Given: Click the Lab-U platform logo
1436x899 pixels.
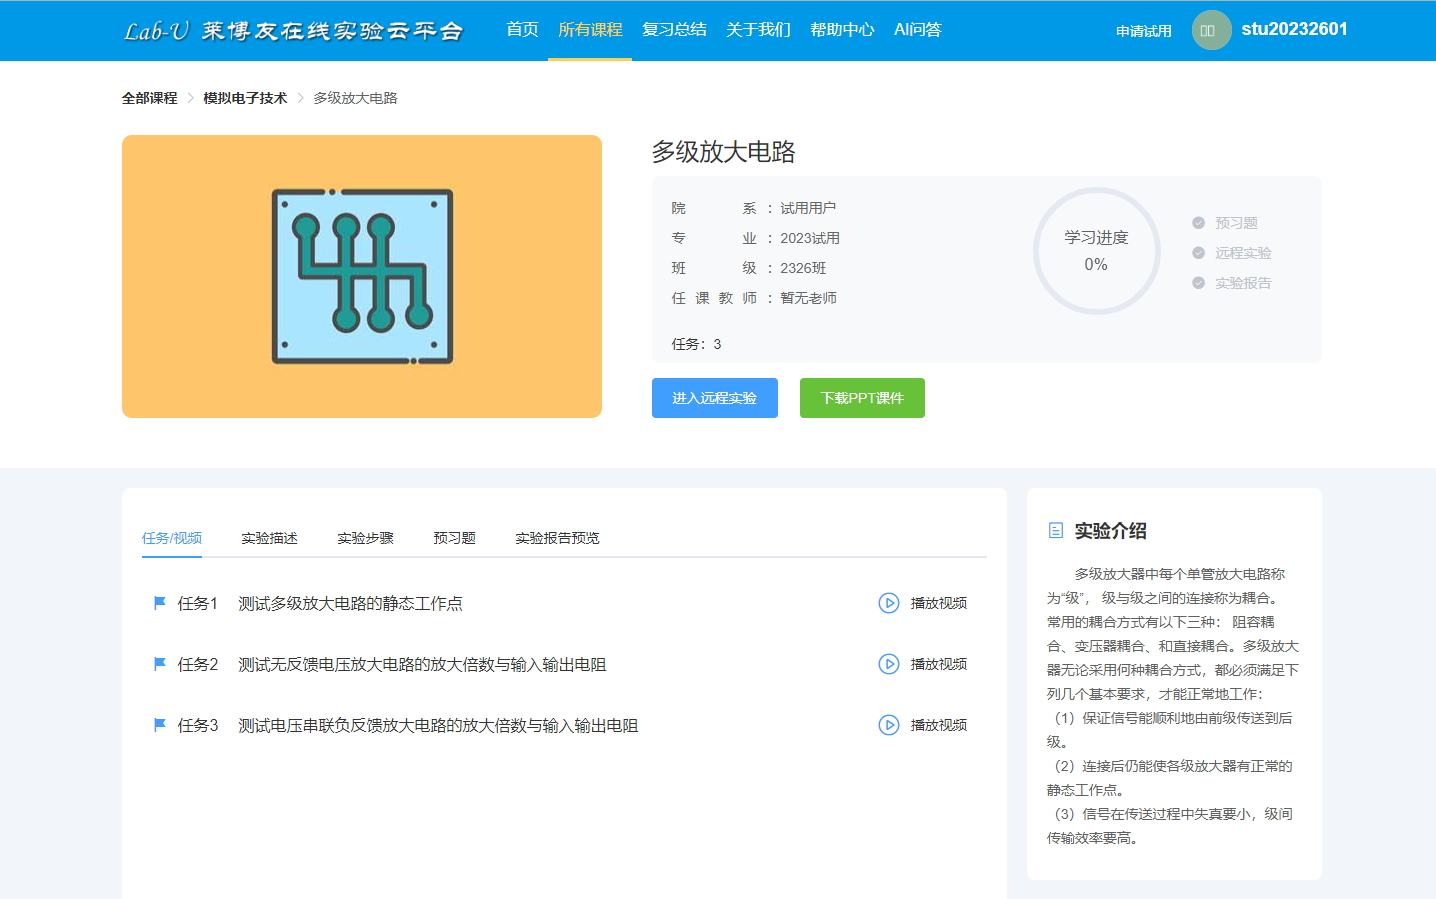Looking at the screenshot, I should [x=293, y=31].
